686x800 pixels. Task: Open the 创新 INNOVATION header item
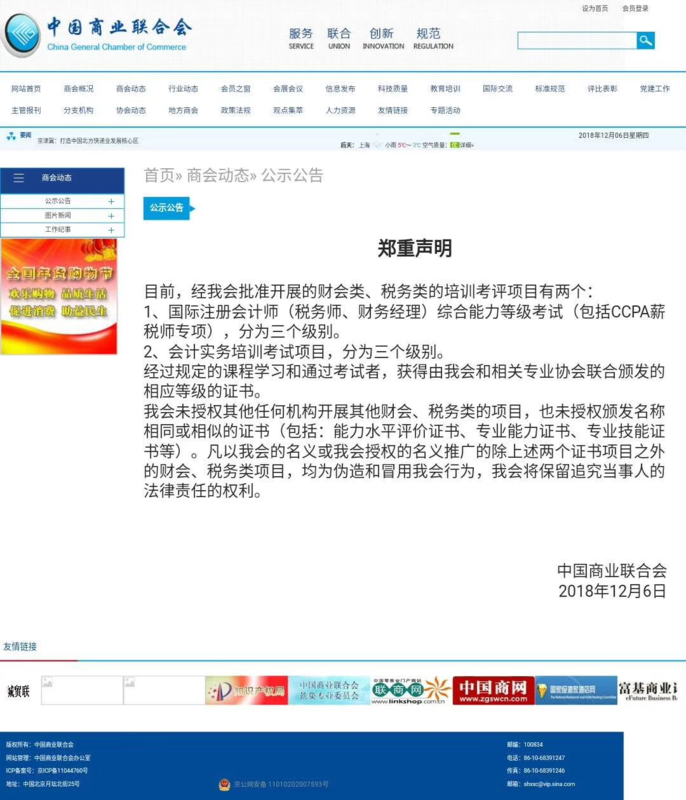pos(383,38)
